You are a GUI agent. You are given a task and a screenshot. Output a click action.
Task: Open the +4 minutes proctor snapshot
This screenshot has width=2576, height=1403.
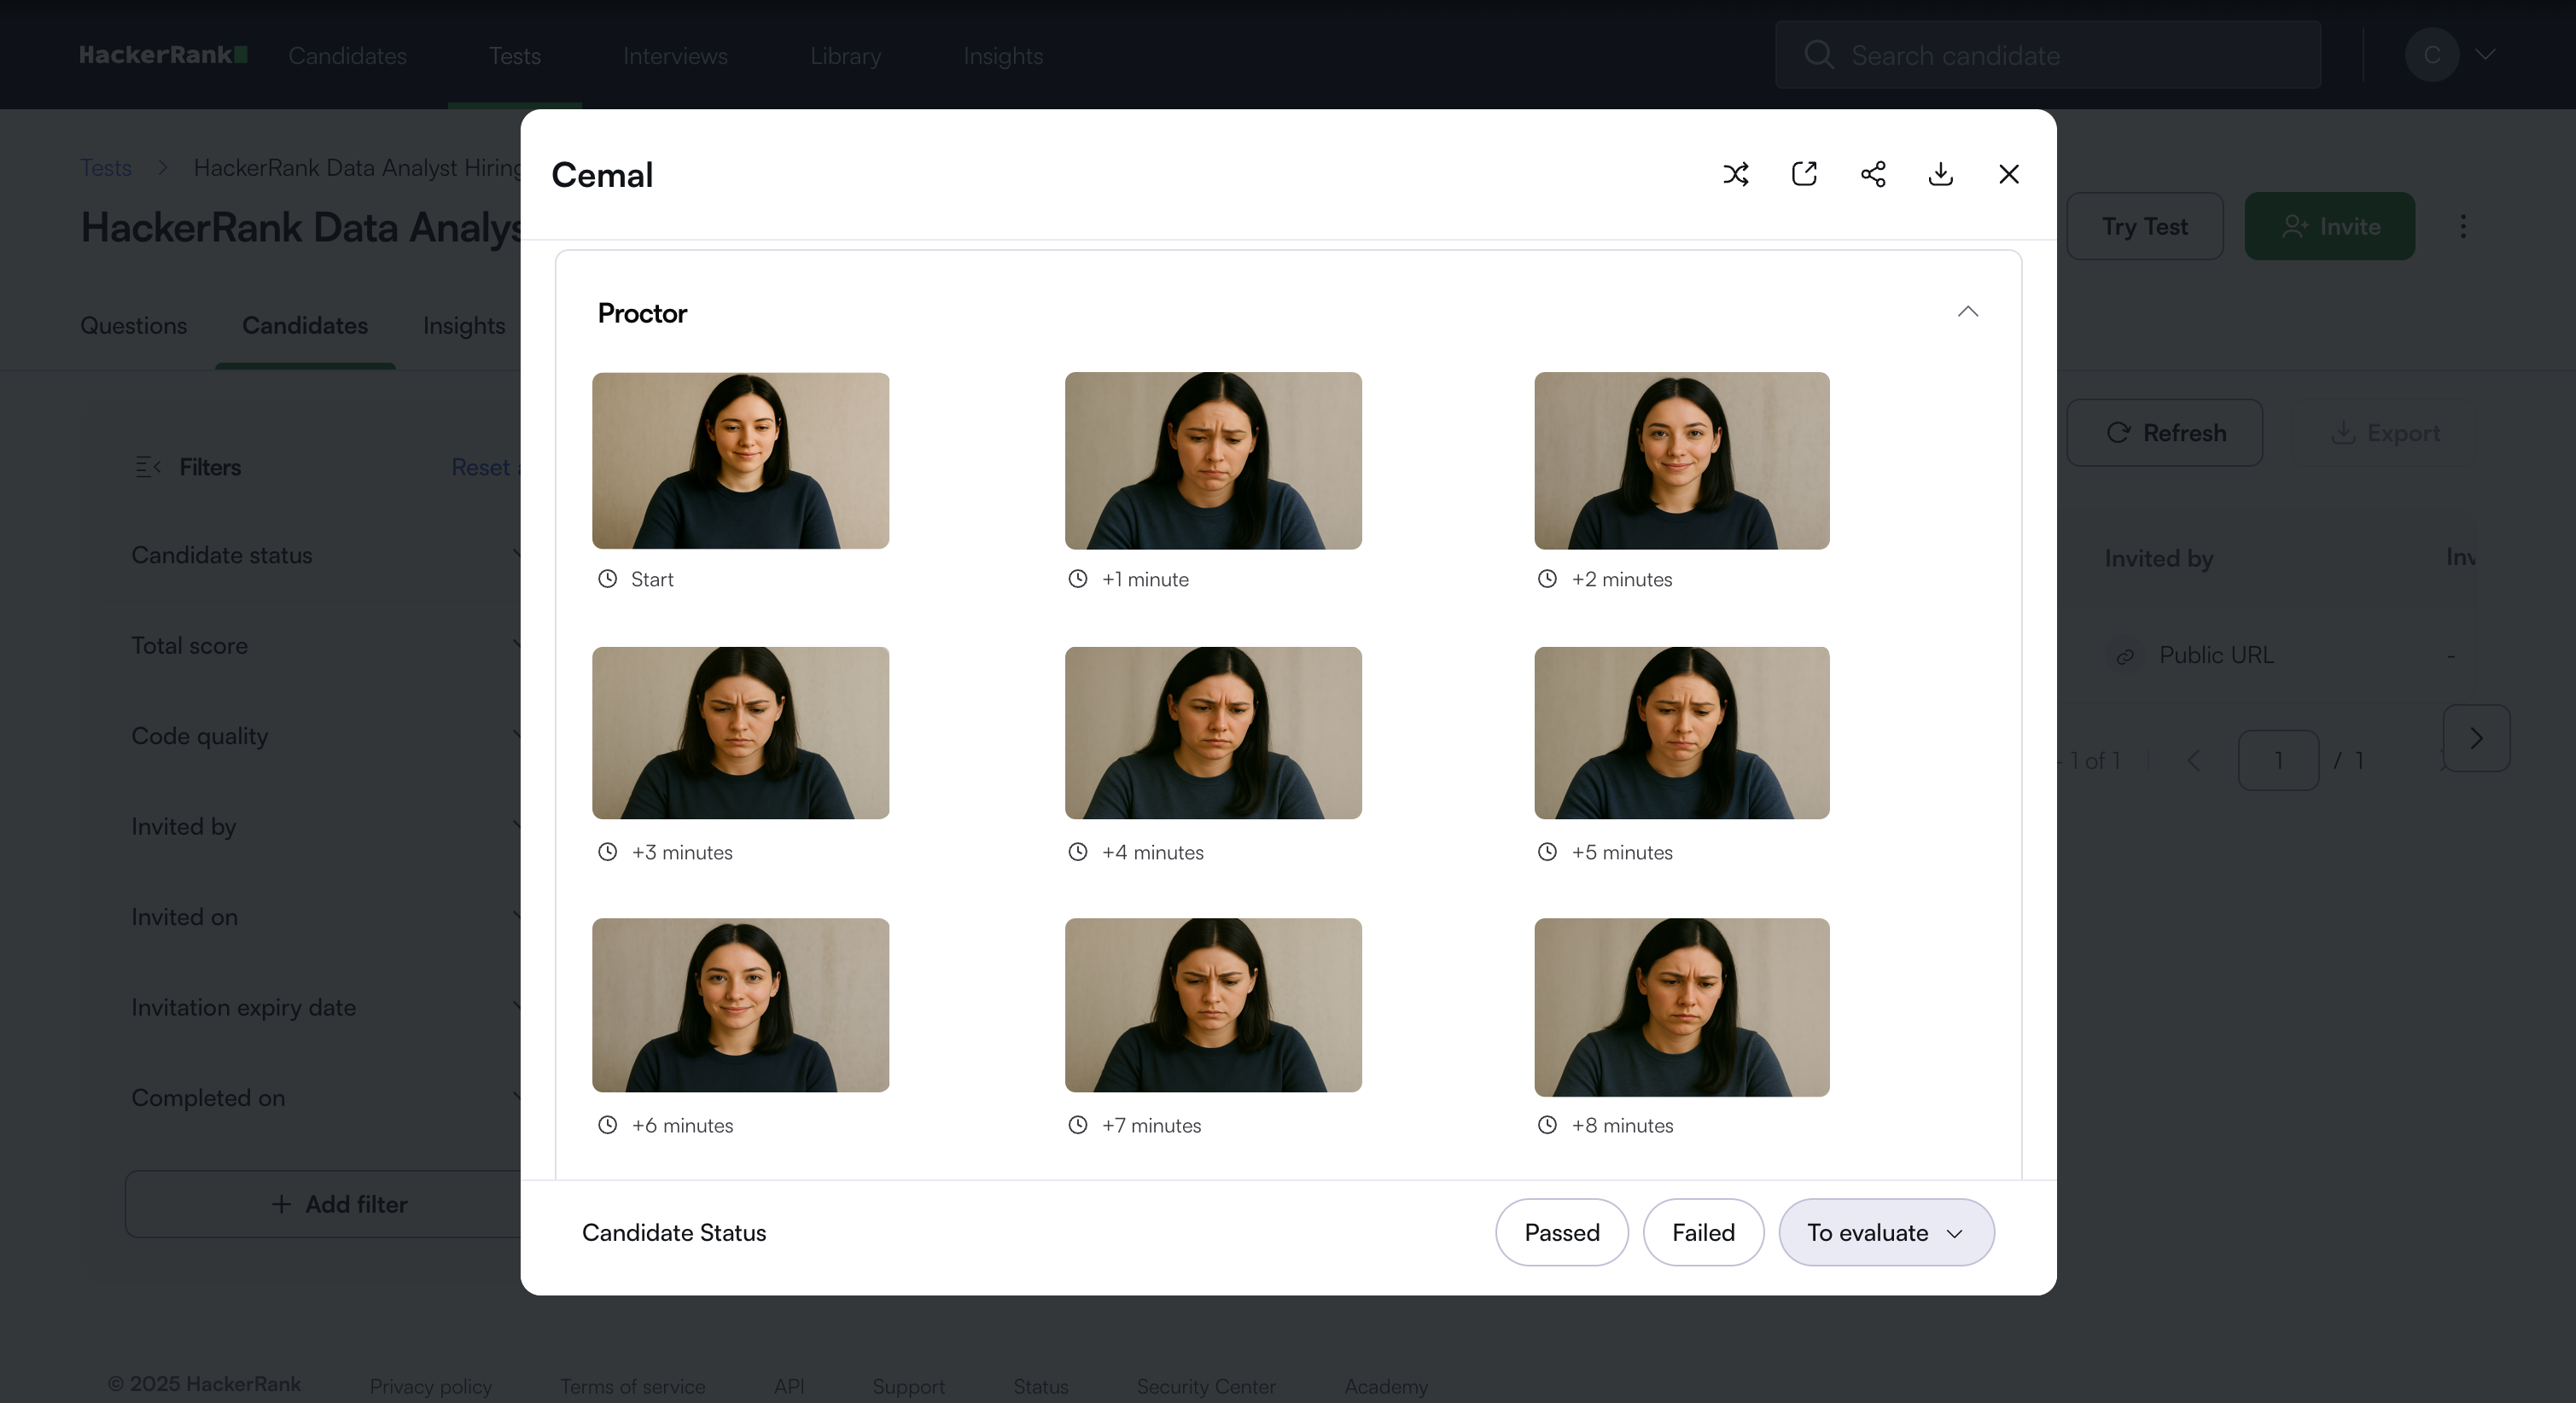1213,733
